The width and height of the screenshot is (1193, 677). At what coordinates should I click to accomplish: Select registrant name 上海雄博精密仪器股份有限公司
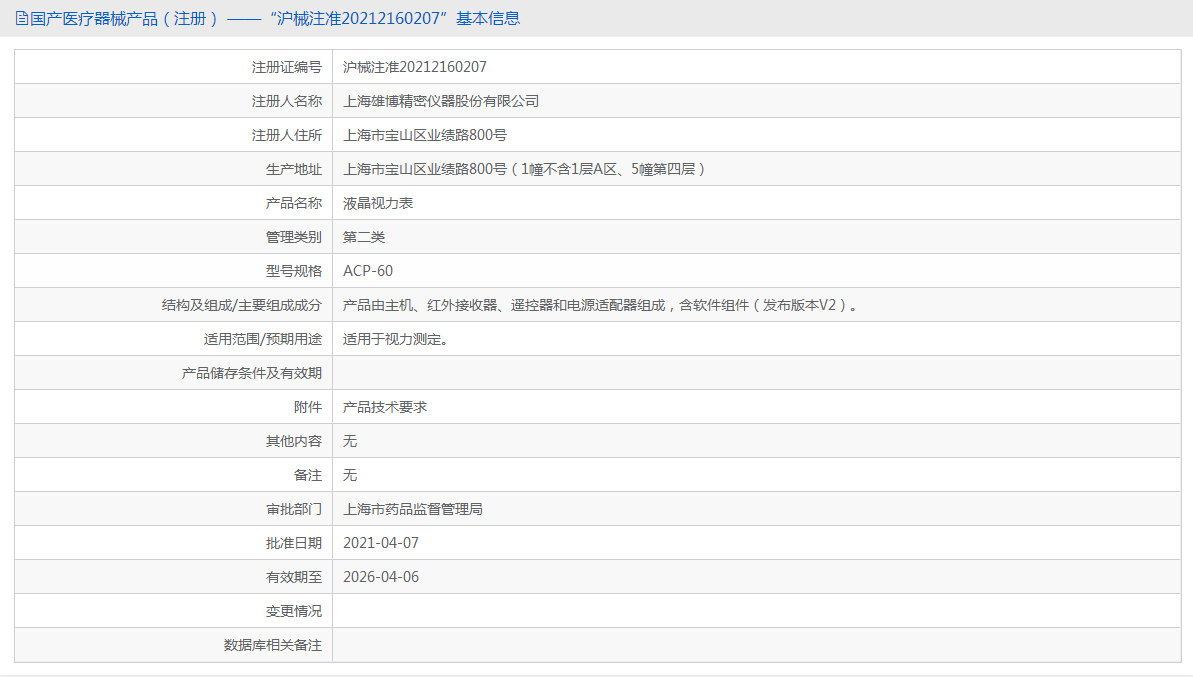[x=441, y=101]
